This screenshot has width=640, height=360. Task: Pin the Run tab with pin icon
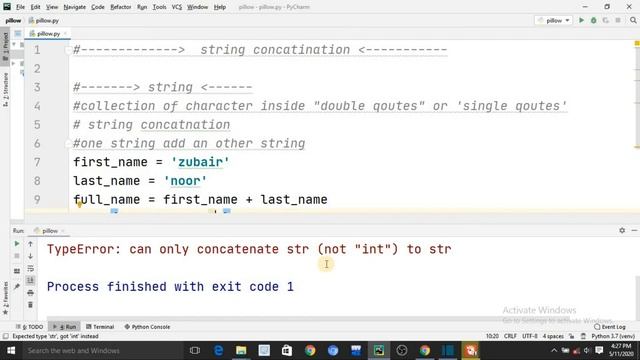coord(17,287)
